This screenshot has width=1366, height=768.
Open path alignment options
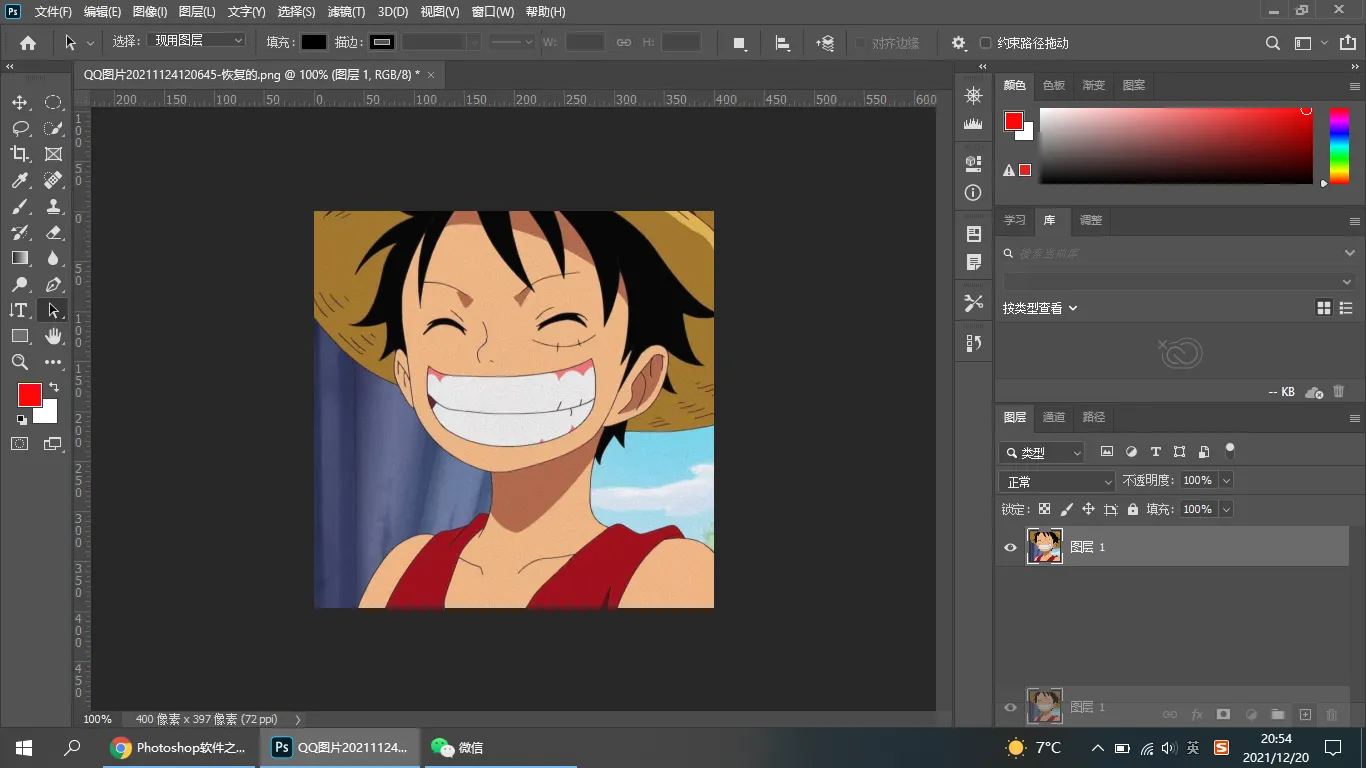783,43
